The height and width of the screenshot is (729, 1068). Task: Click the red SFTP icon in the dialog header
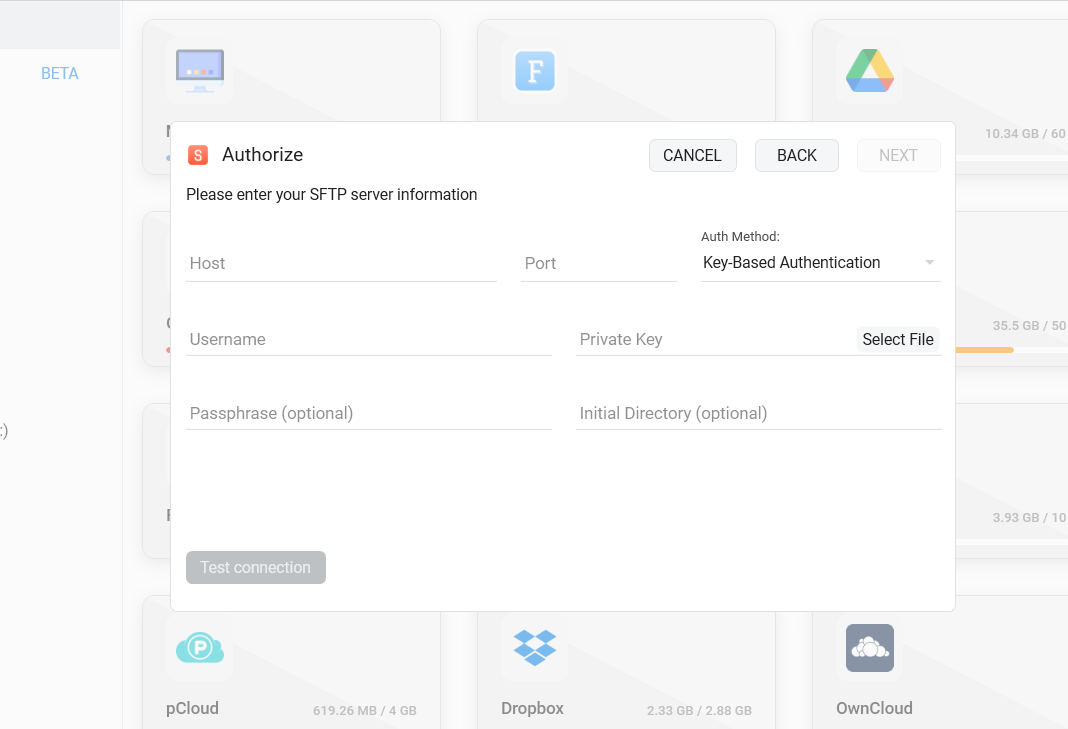click(x=197, y=155)
